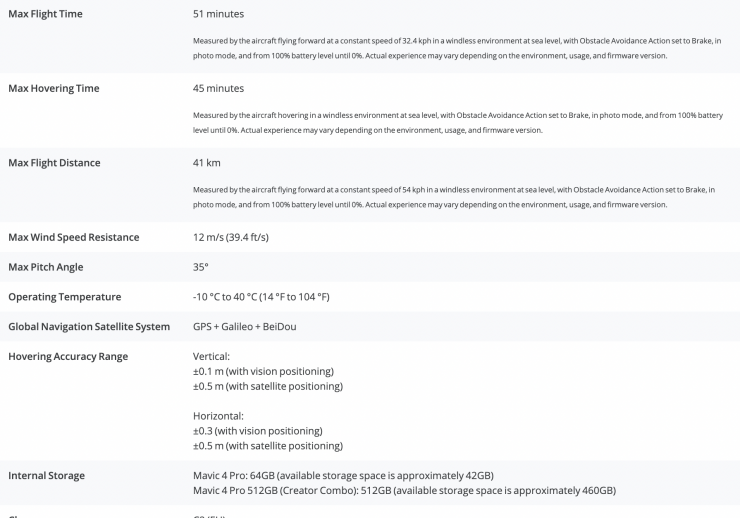
Task: Select the 12 m/s (39.4 ft/s) value
Action: [230, 237]
